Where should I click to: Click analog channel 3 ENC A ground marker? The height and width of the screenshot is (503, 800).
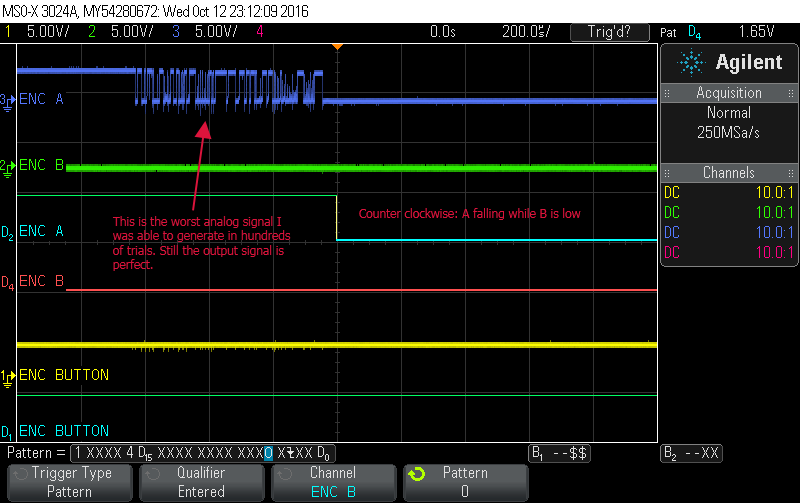(8, 100)
